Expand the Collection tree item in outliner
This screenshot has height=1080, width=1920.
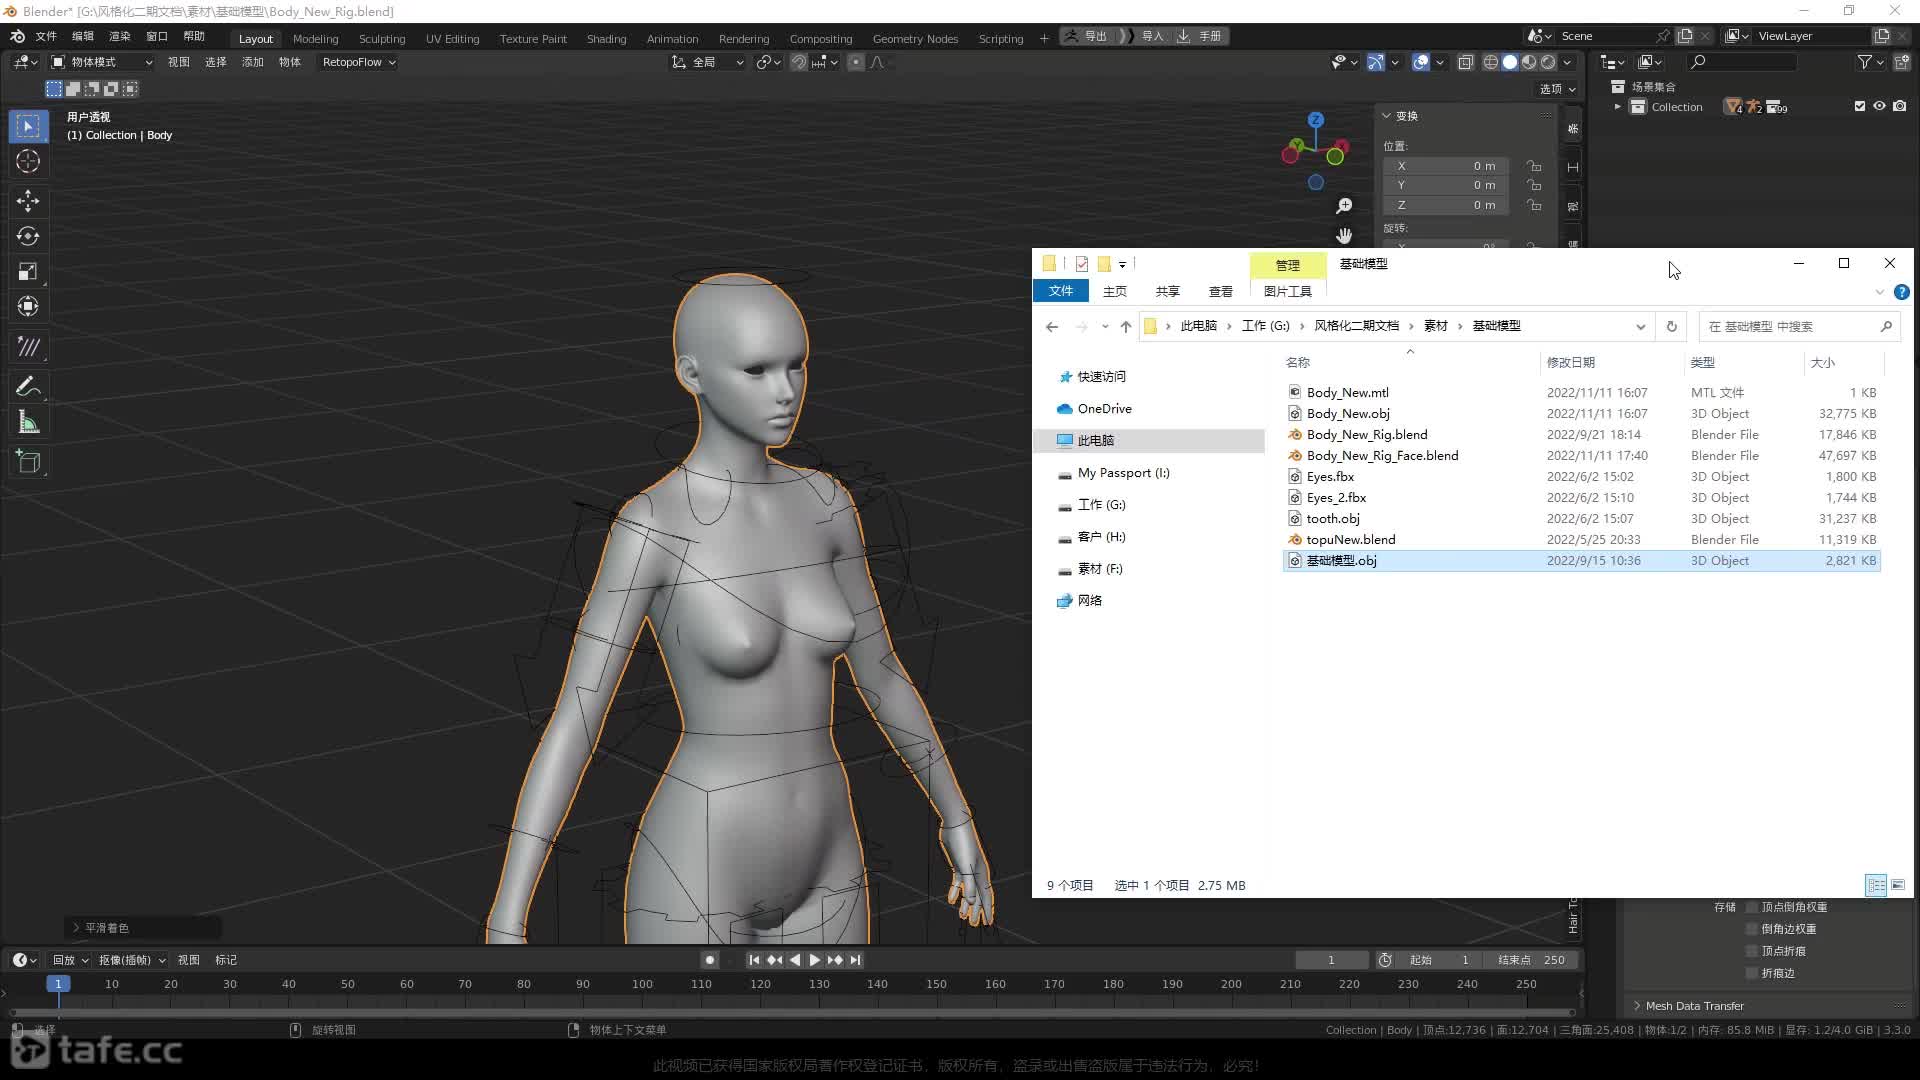[x=1618, y=107]
